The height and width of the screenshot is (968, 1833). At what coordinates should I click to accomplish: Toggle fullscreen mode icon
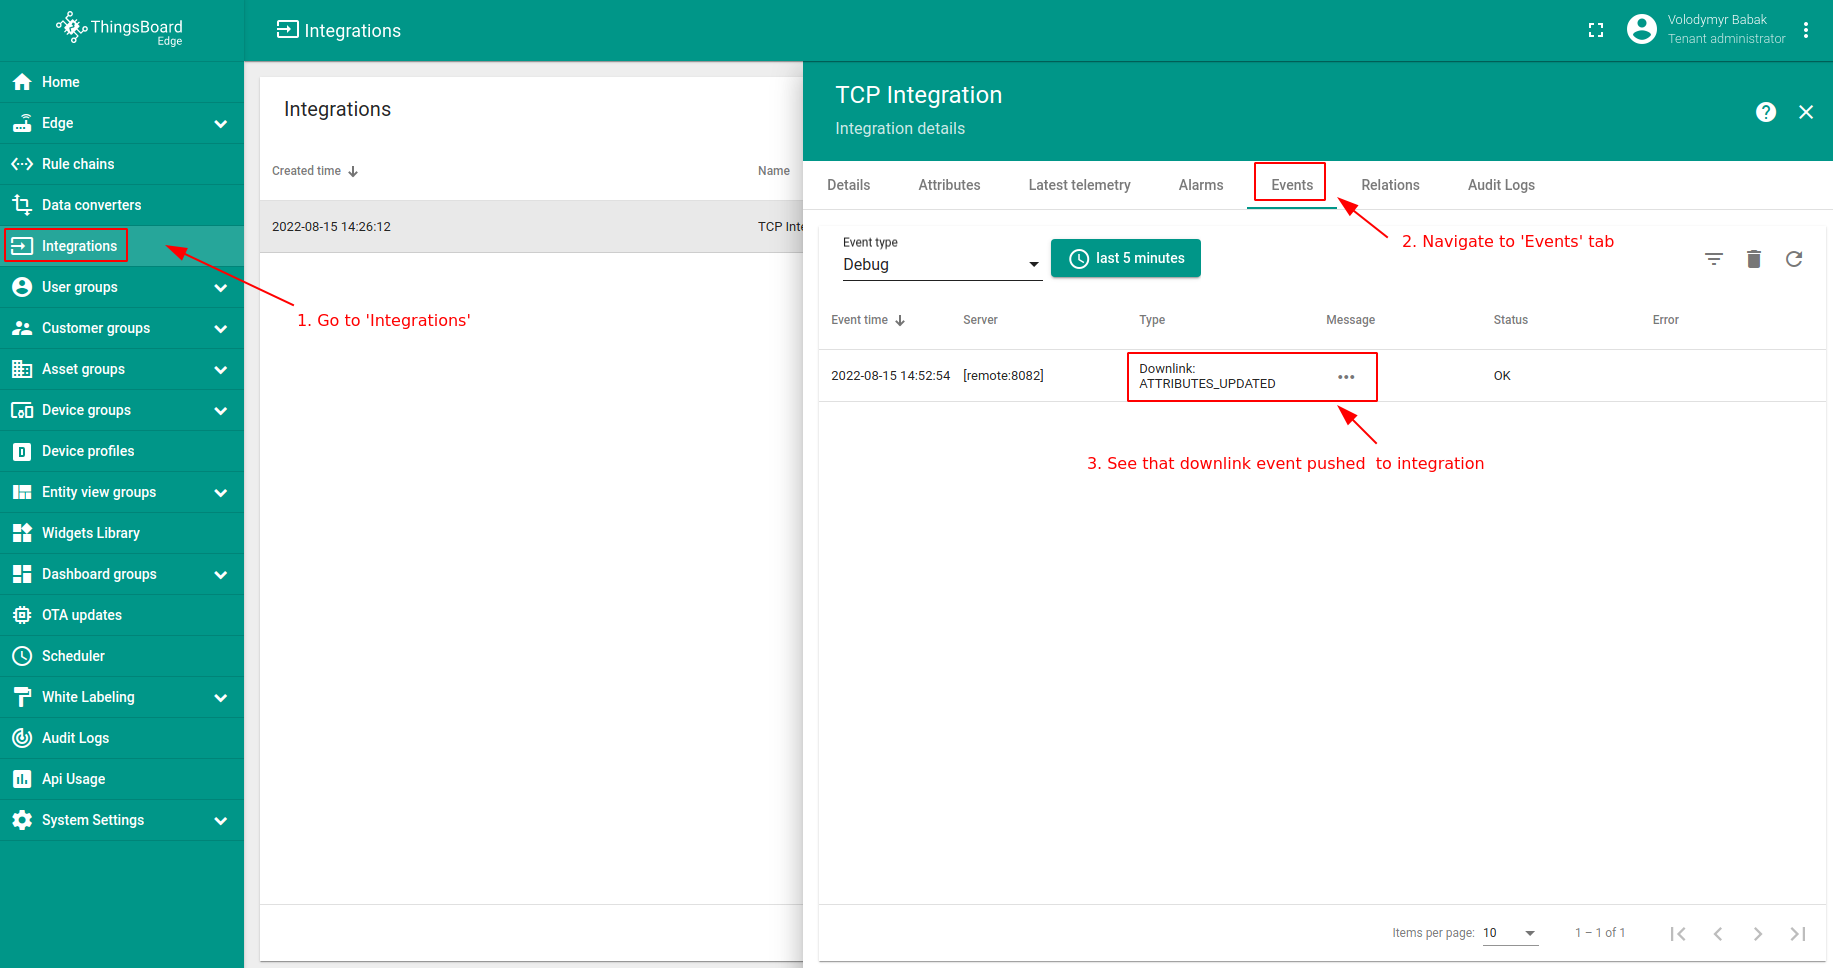1595,30
